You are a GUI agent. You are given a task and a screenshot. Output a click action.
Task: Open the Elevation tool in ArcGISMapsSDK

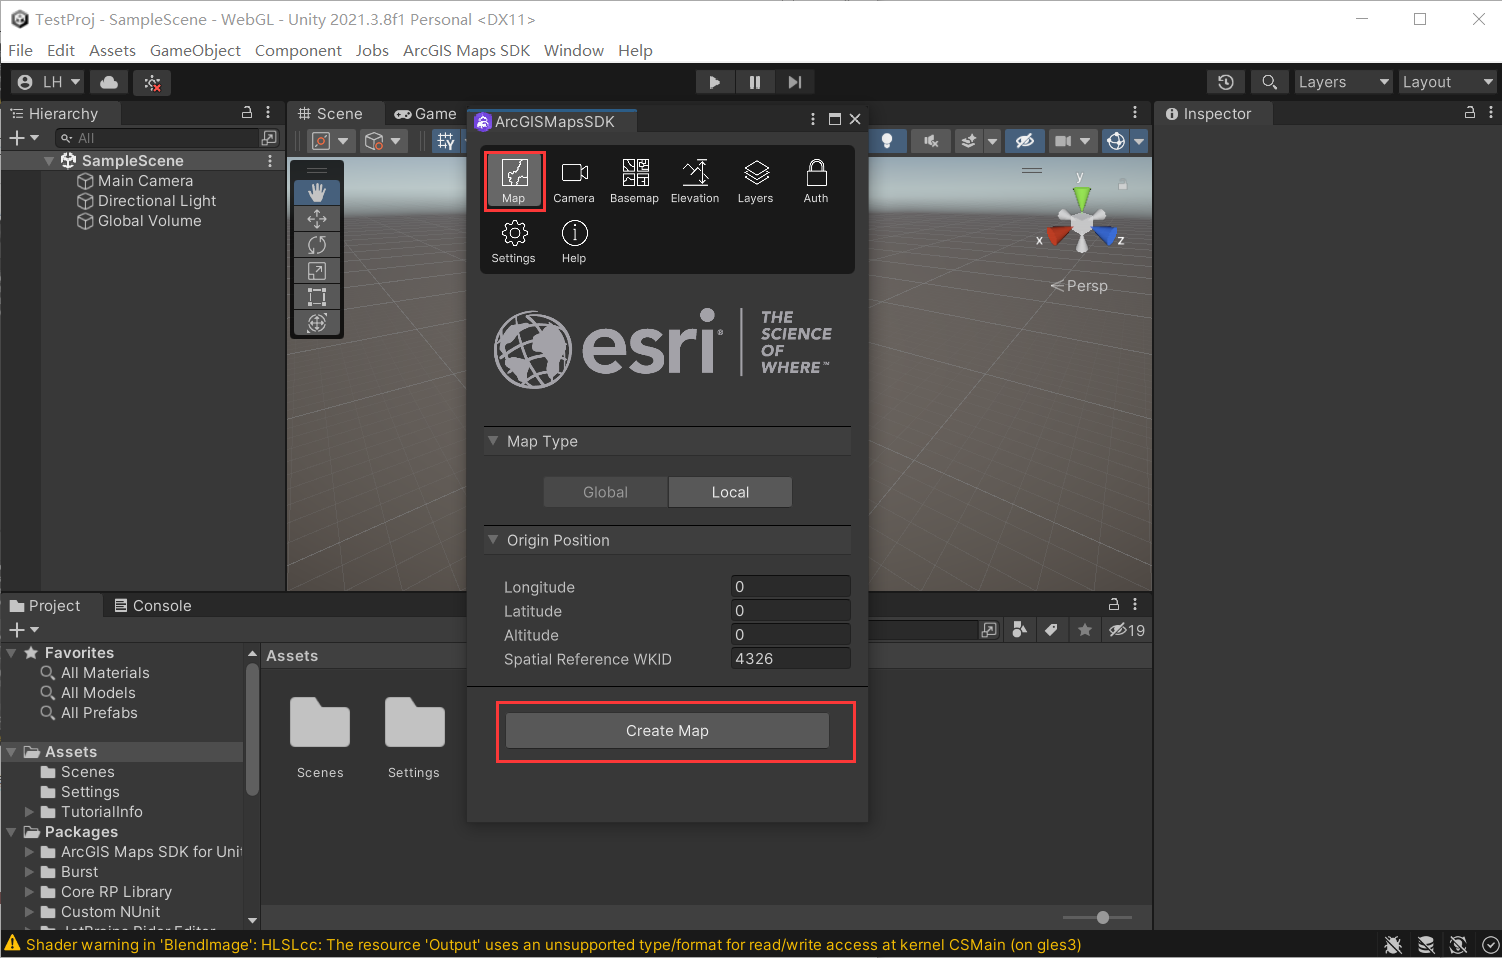[x=695, y=181]
